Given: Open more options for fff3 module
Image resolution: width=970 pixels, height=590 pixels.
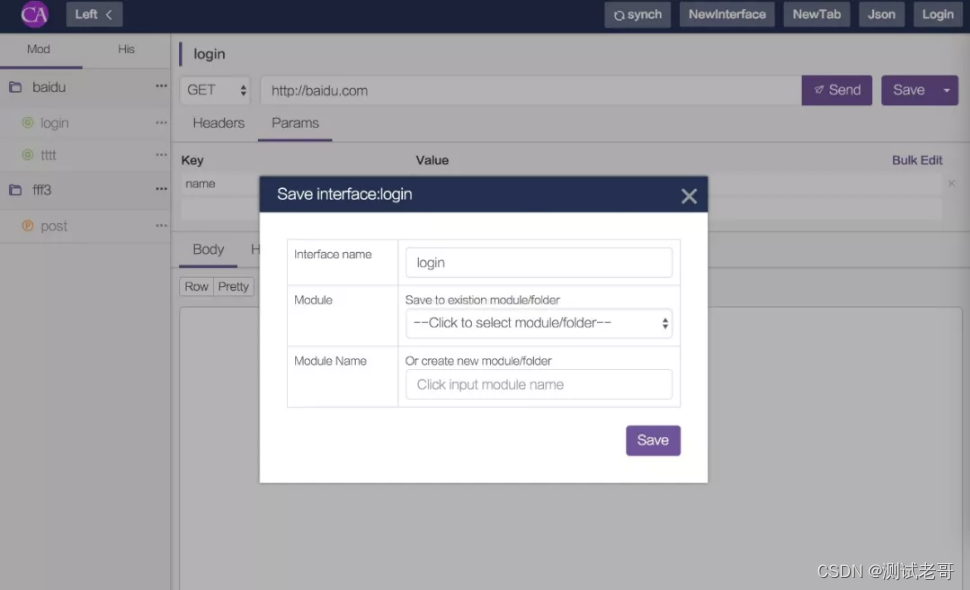Looking at the screenshot, I should click(x=161, y=189).
